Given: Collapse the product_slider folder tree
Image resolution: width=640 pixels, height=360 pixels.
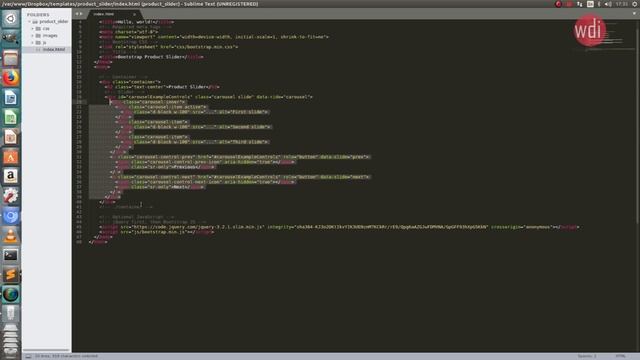Looking at the screenshot, I should coord(29,22).
